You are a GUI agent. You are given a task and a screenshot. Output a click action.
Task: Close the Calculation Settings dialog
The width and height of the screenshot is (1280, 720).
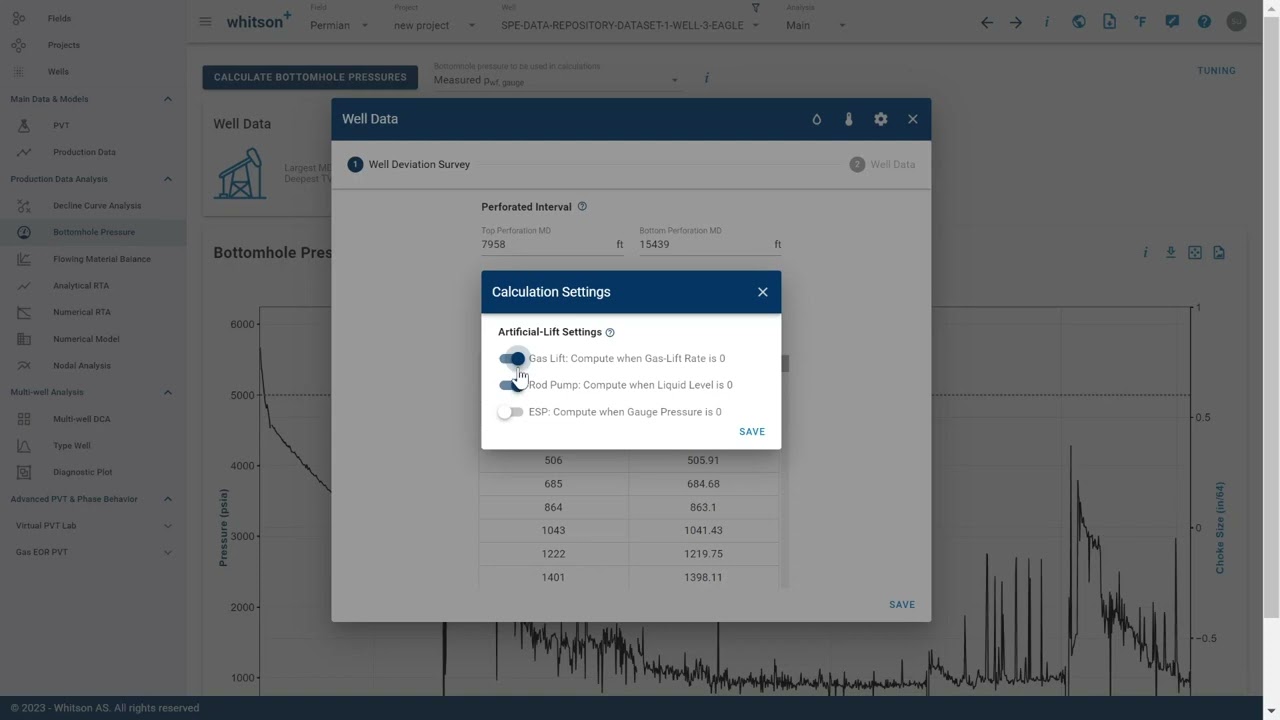click(763, 292)
